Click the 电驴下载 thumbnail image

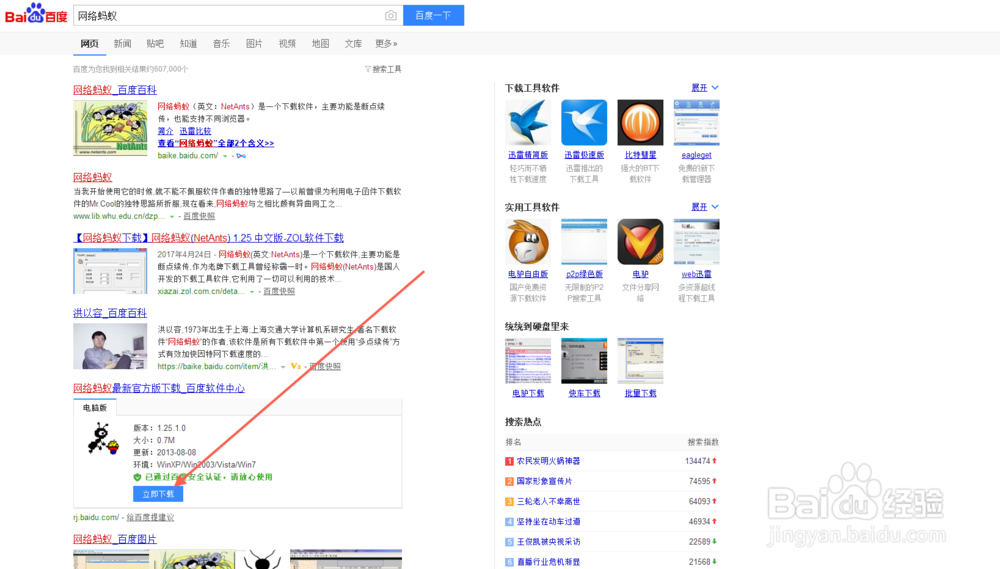528,361
